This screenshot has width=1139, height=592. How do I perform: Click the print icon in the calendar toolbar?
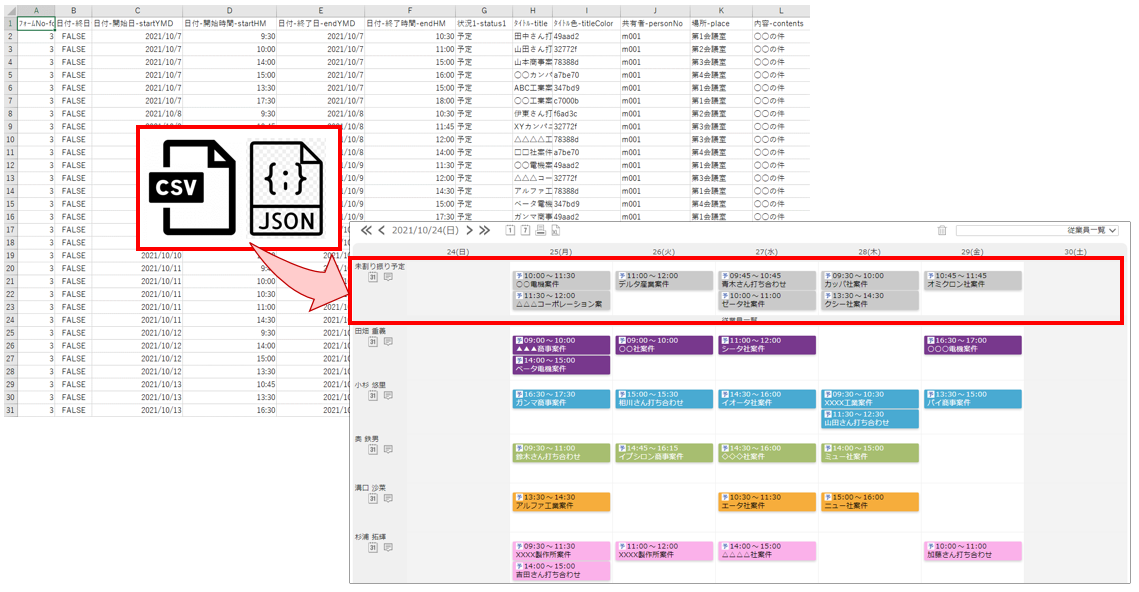(x=540, y=230)
